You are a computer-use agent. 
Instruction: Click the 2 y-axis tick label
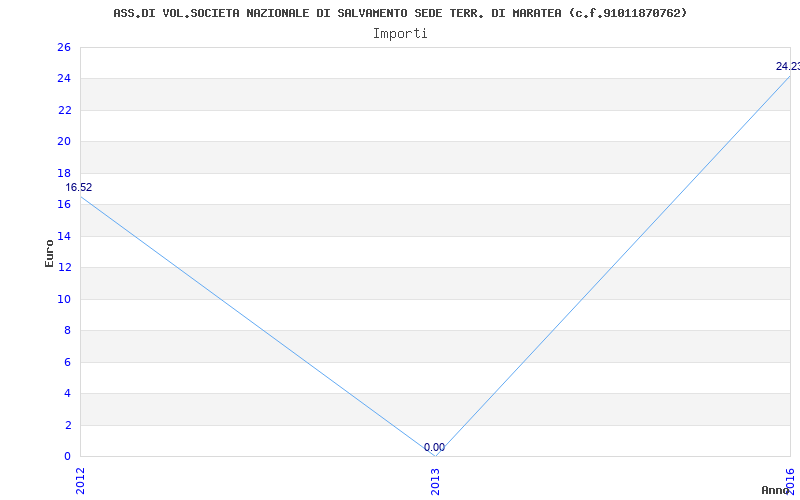pyautogui.click(x=67, y=425)
